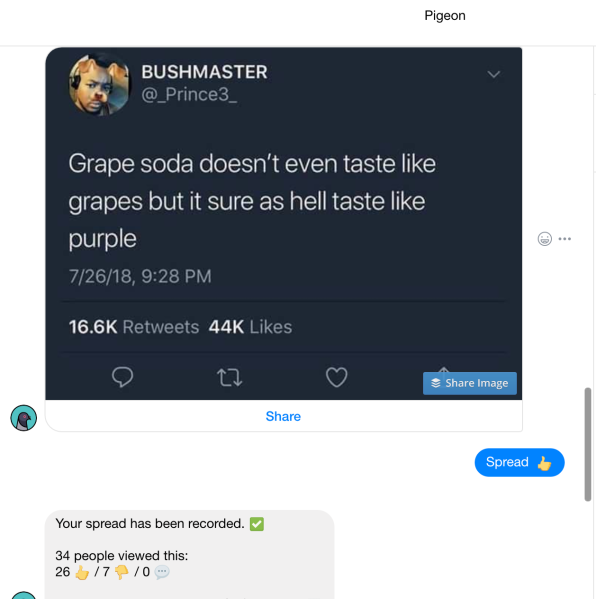
Task: Click the reply speech bubble icon in tweet
Action: [x=122, y=377]
